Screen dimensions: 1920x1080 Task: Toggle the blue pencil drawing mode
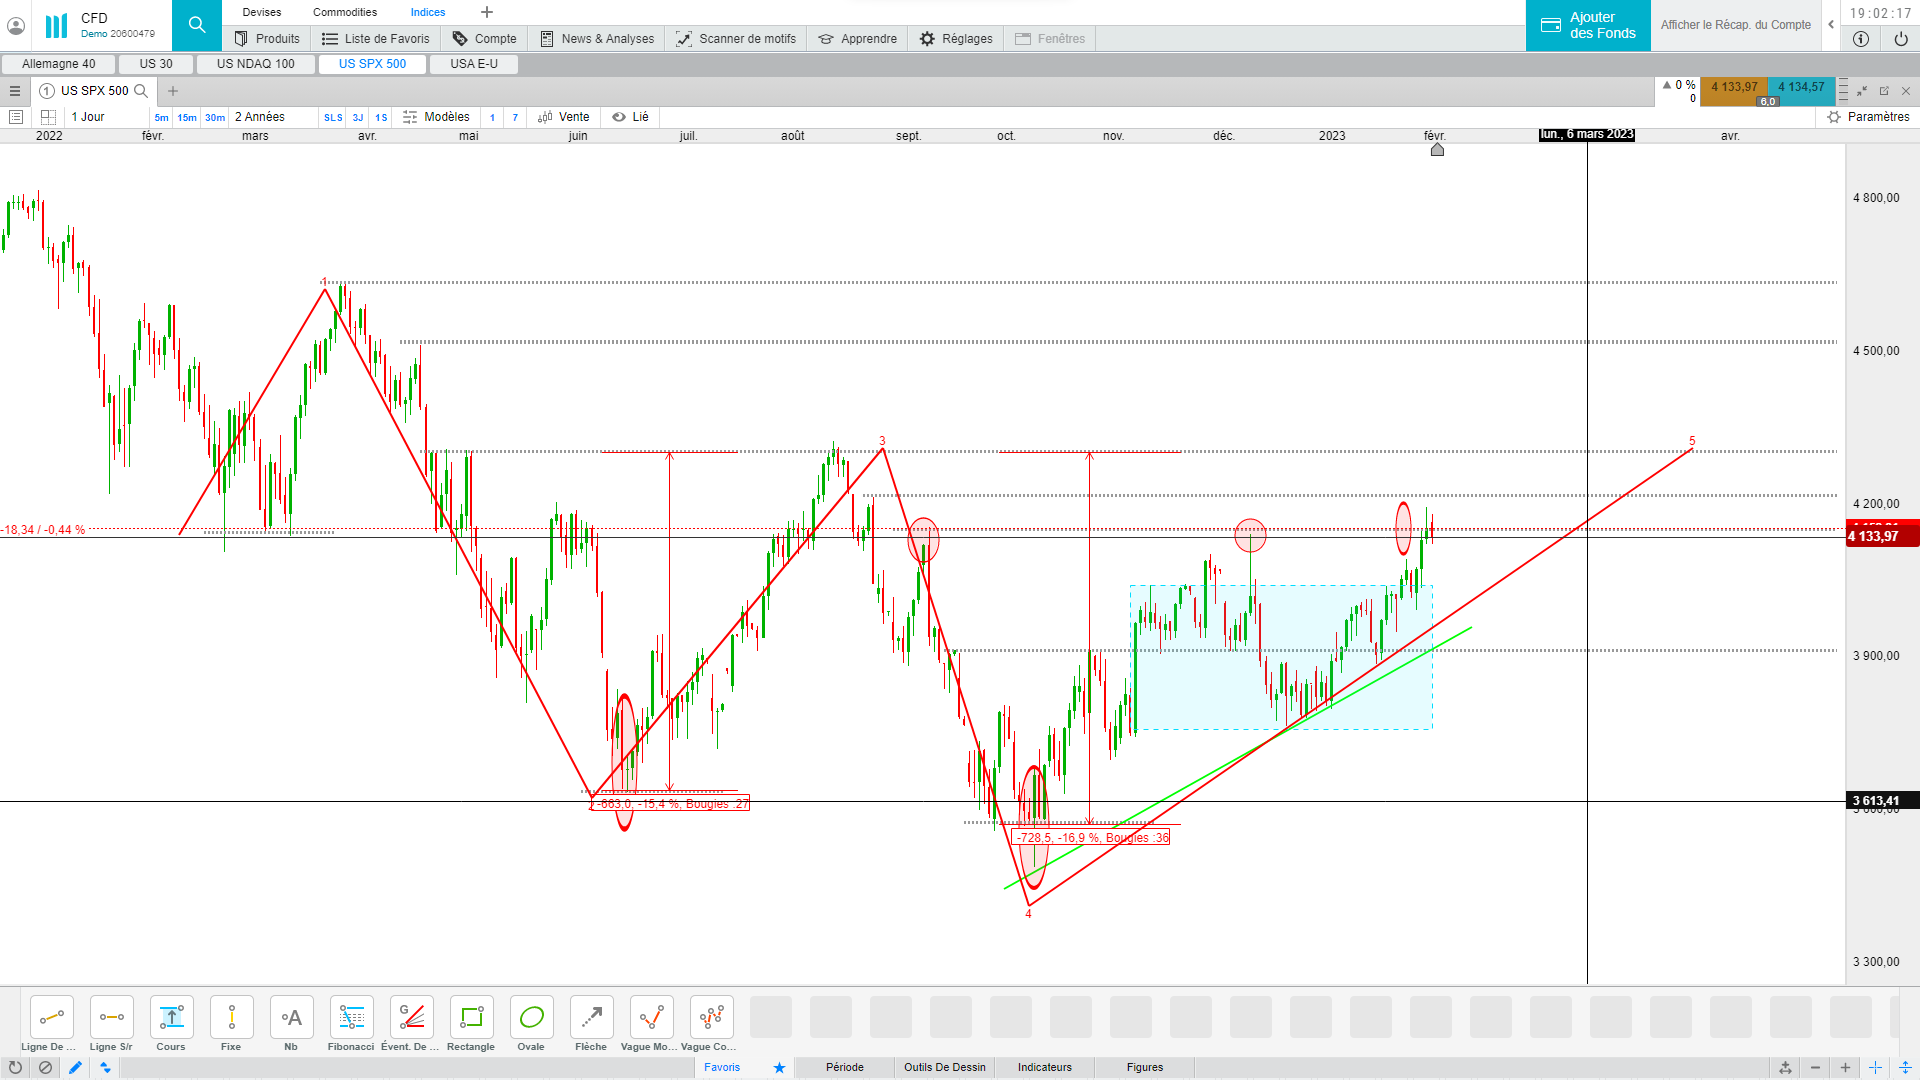(75, 1067)
